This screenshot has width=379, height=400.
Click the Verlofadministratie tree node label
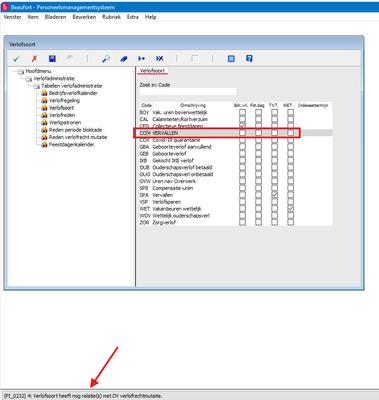click(54, 79)
